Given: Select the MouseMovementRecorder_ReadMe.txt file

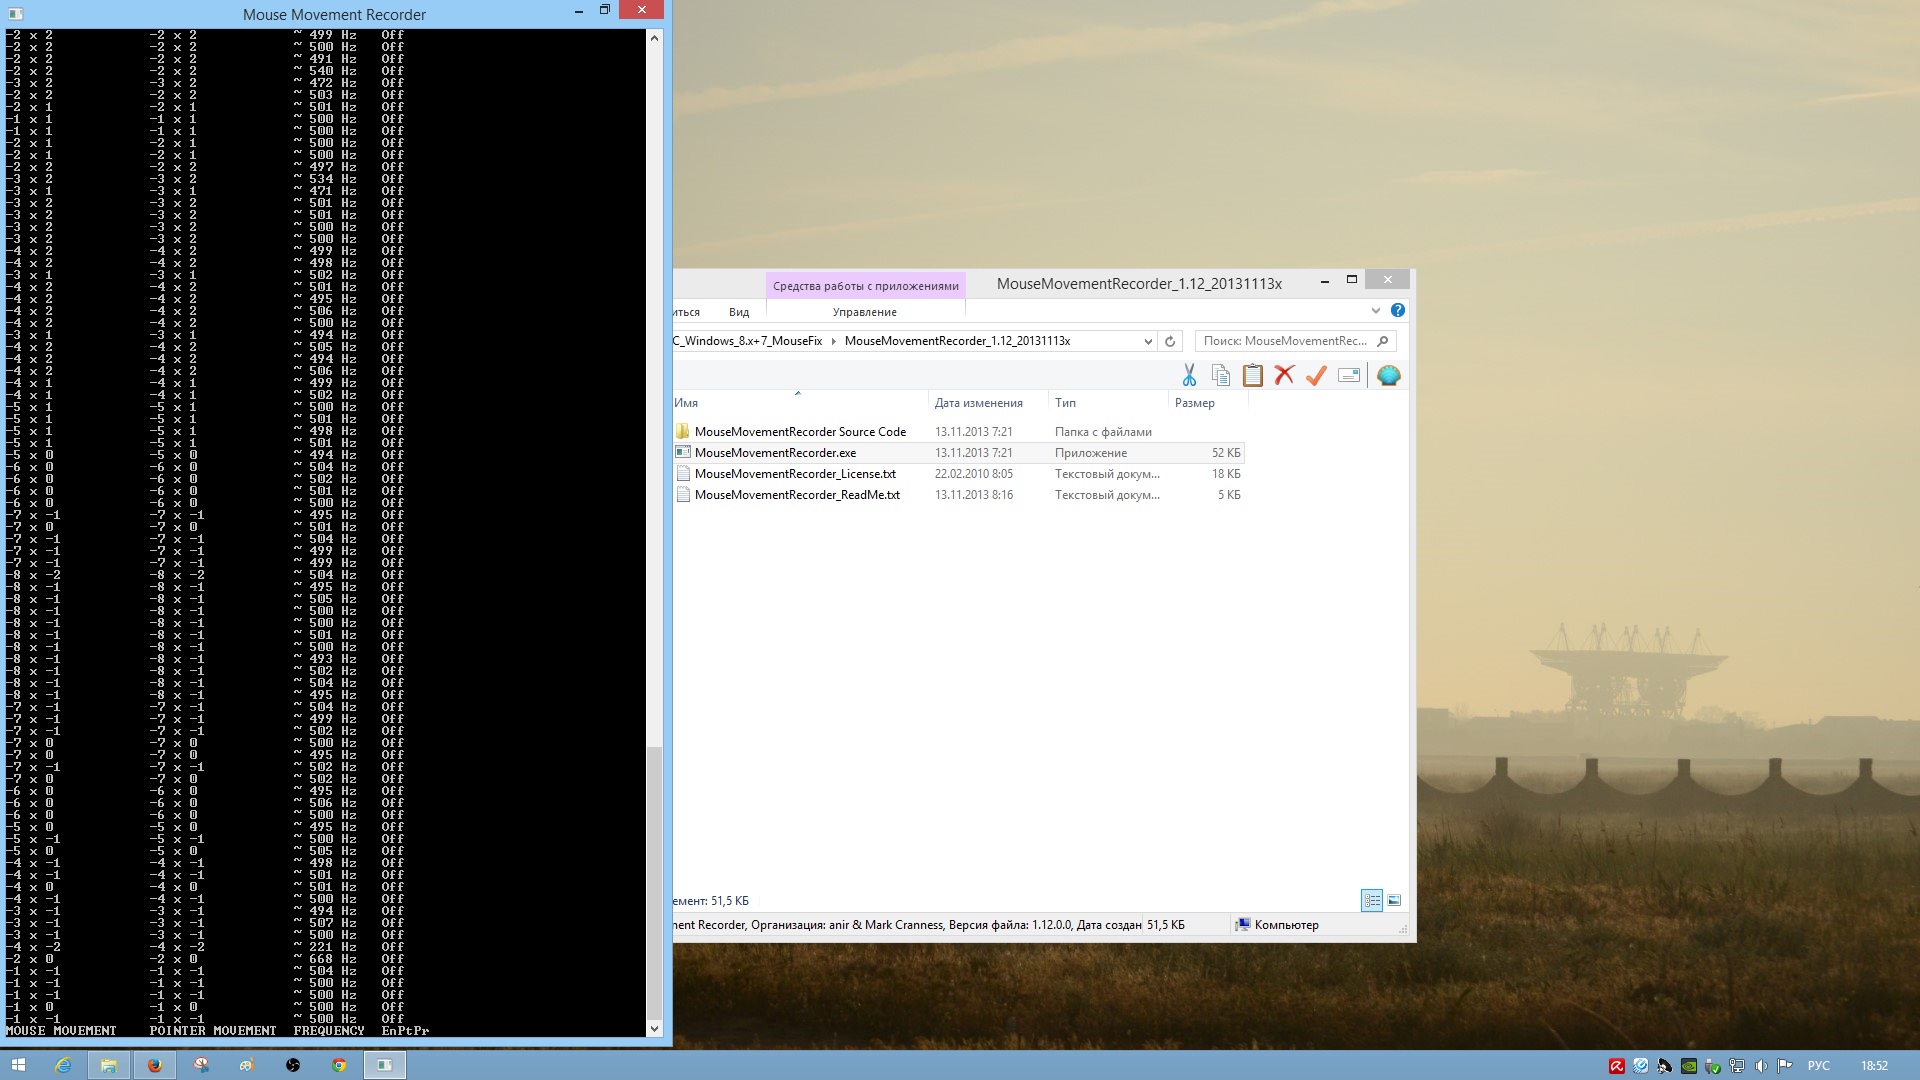Looking at the screenshot, I should coord(797,495).
